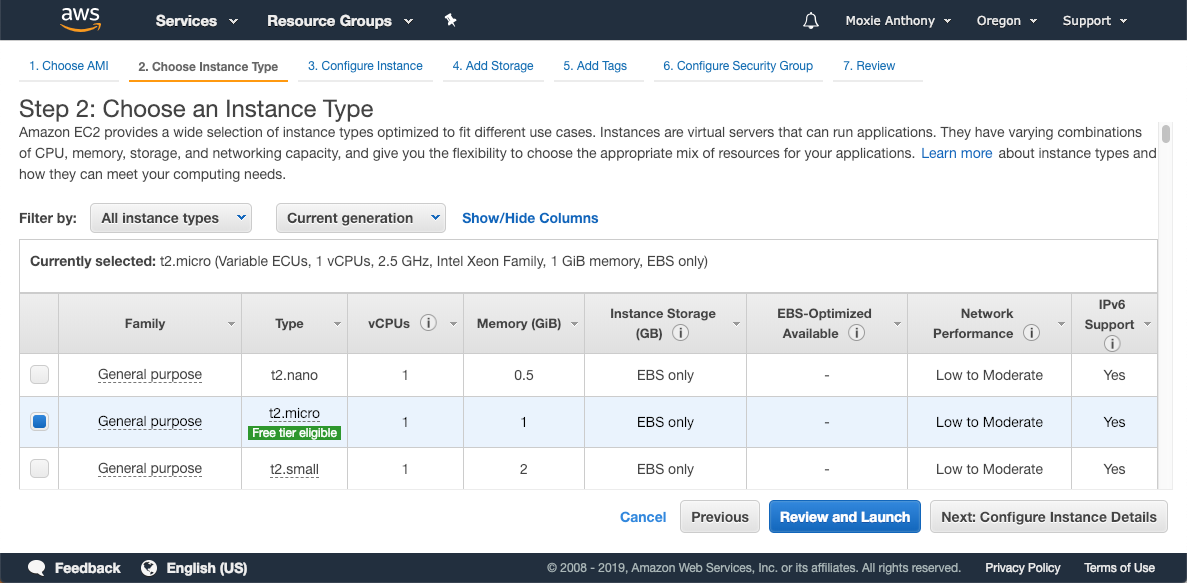This screenshot has height=583, width=1187.
Task: Click General purpose in the t2.small row
Action: click(150, 469)
